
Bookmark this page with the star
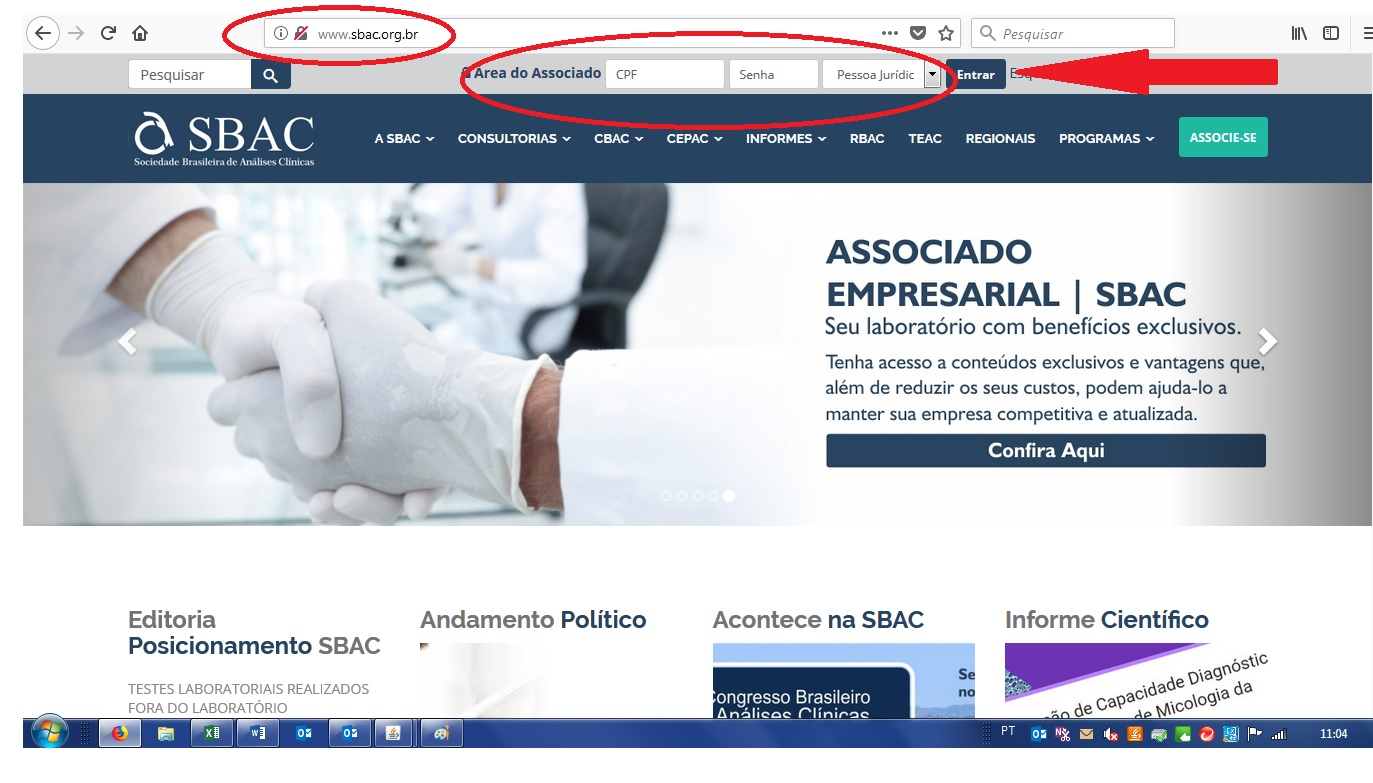[946, 33]
